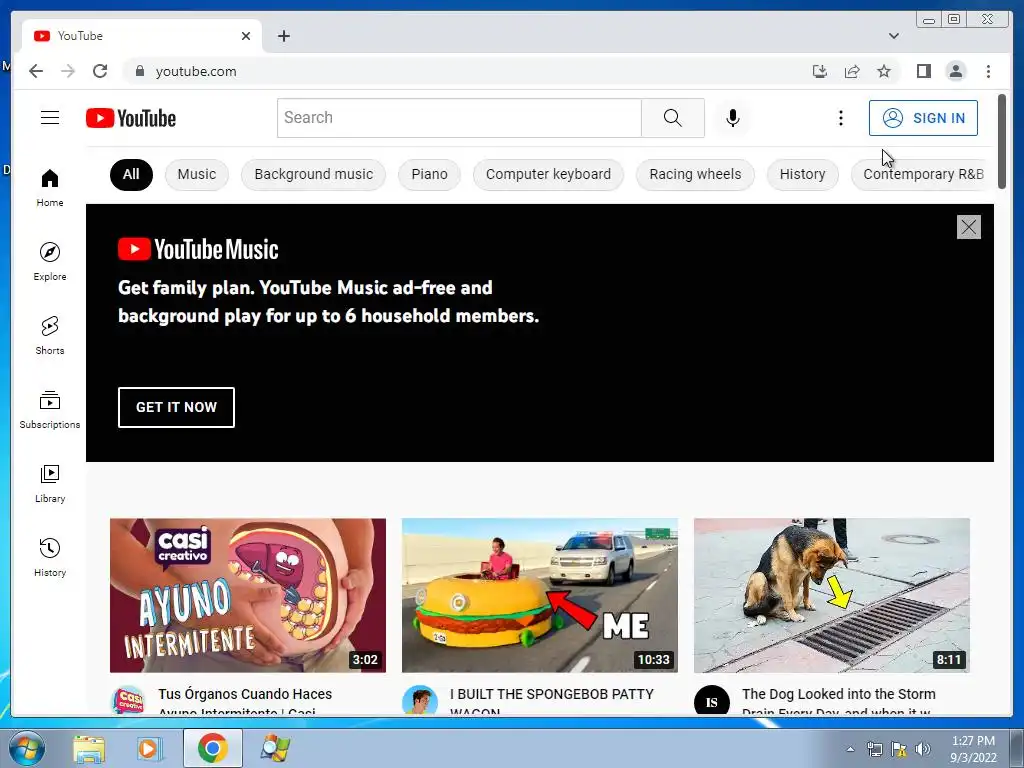View site information lock icon
The width and height of the screenshot is (1024, 768).
(139, 71)
